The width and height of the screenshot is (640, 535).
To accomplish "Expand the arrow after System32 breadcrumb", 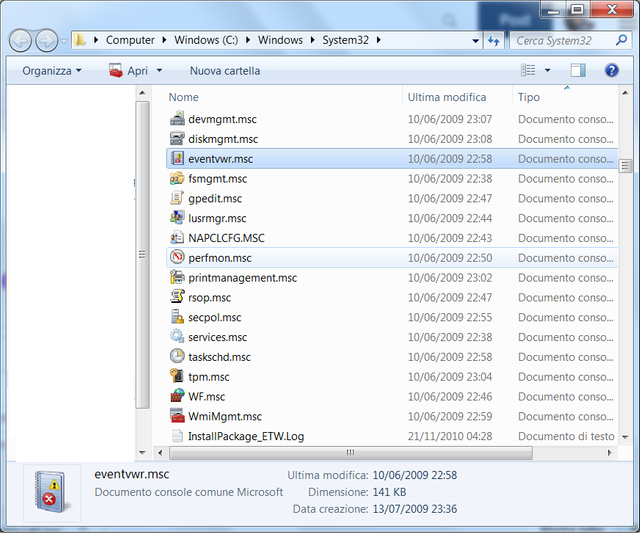I will [x=379, y=40].
